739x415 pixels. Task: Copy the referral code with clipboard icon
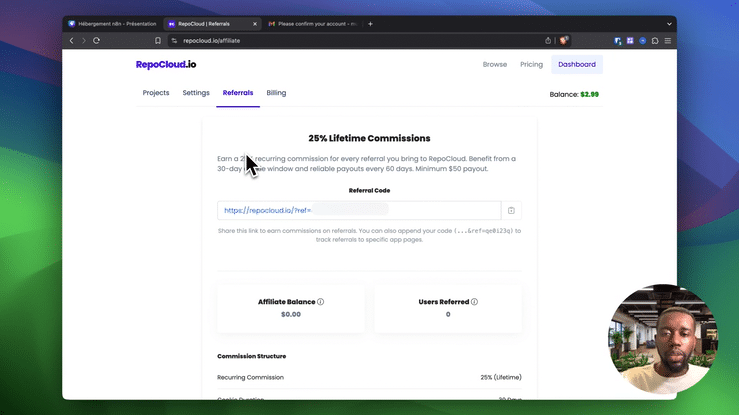[511, 211]
